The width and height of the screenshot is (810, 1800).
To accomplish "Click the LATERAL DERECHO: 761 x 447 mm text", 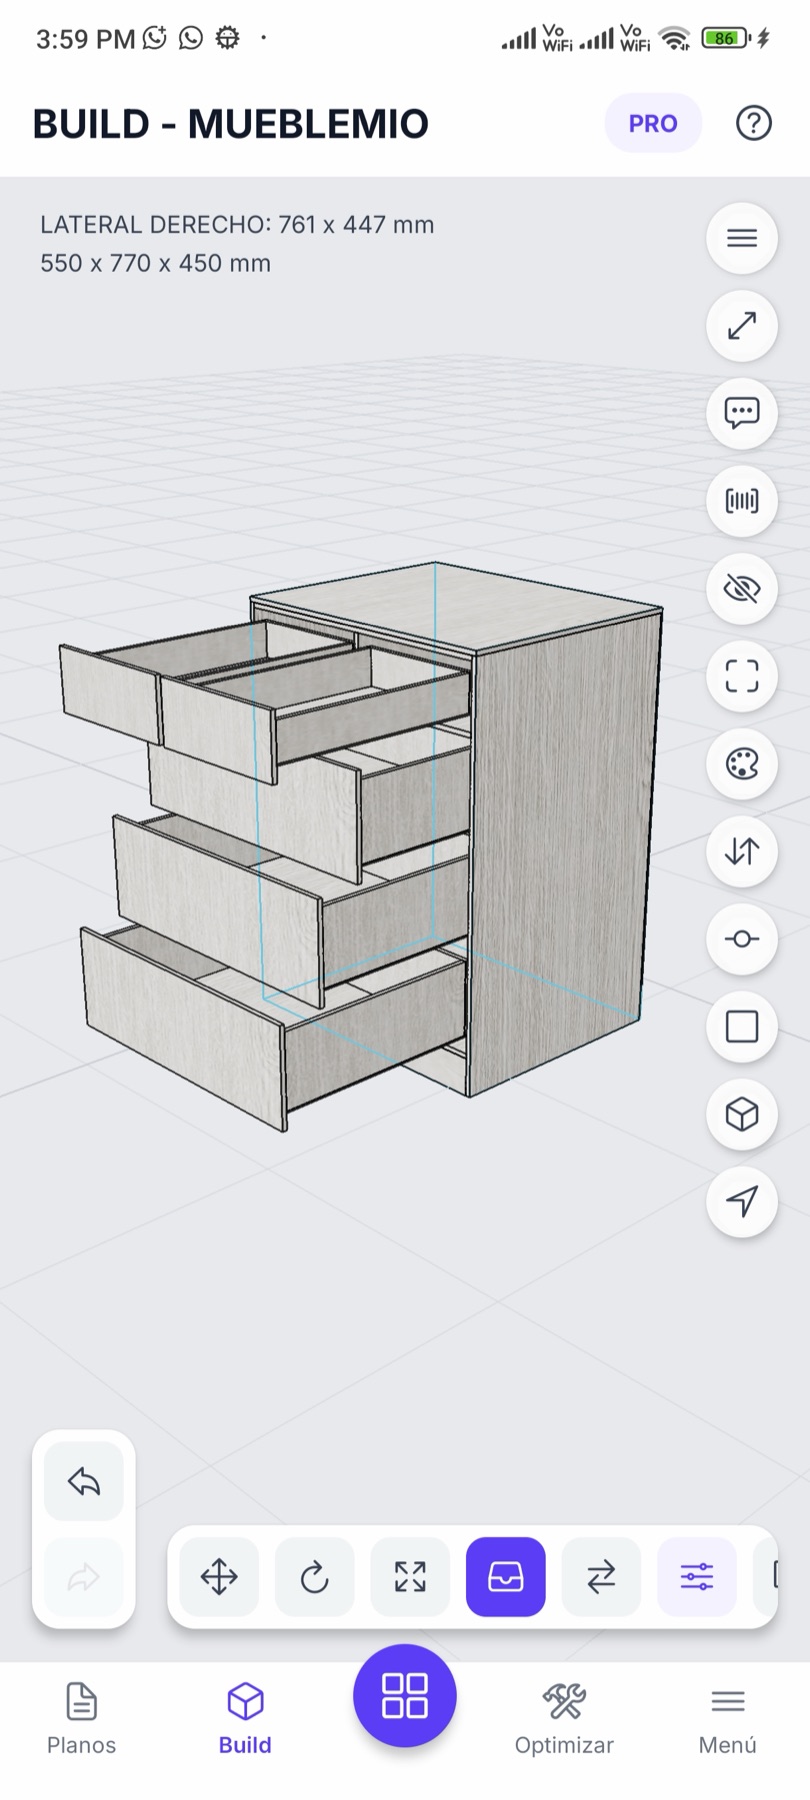I will pos(237,225).
